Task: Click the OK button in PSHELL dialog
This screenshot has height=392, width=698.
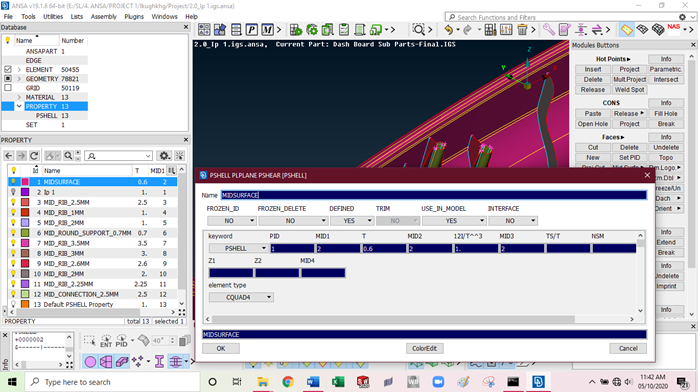Action: [221, 348]
